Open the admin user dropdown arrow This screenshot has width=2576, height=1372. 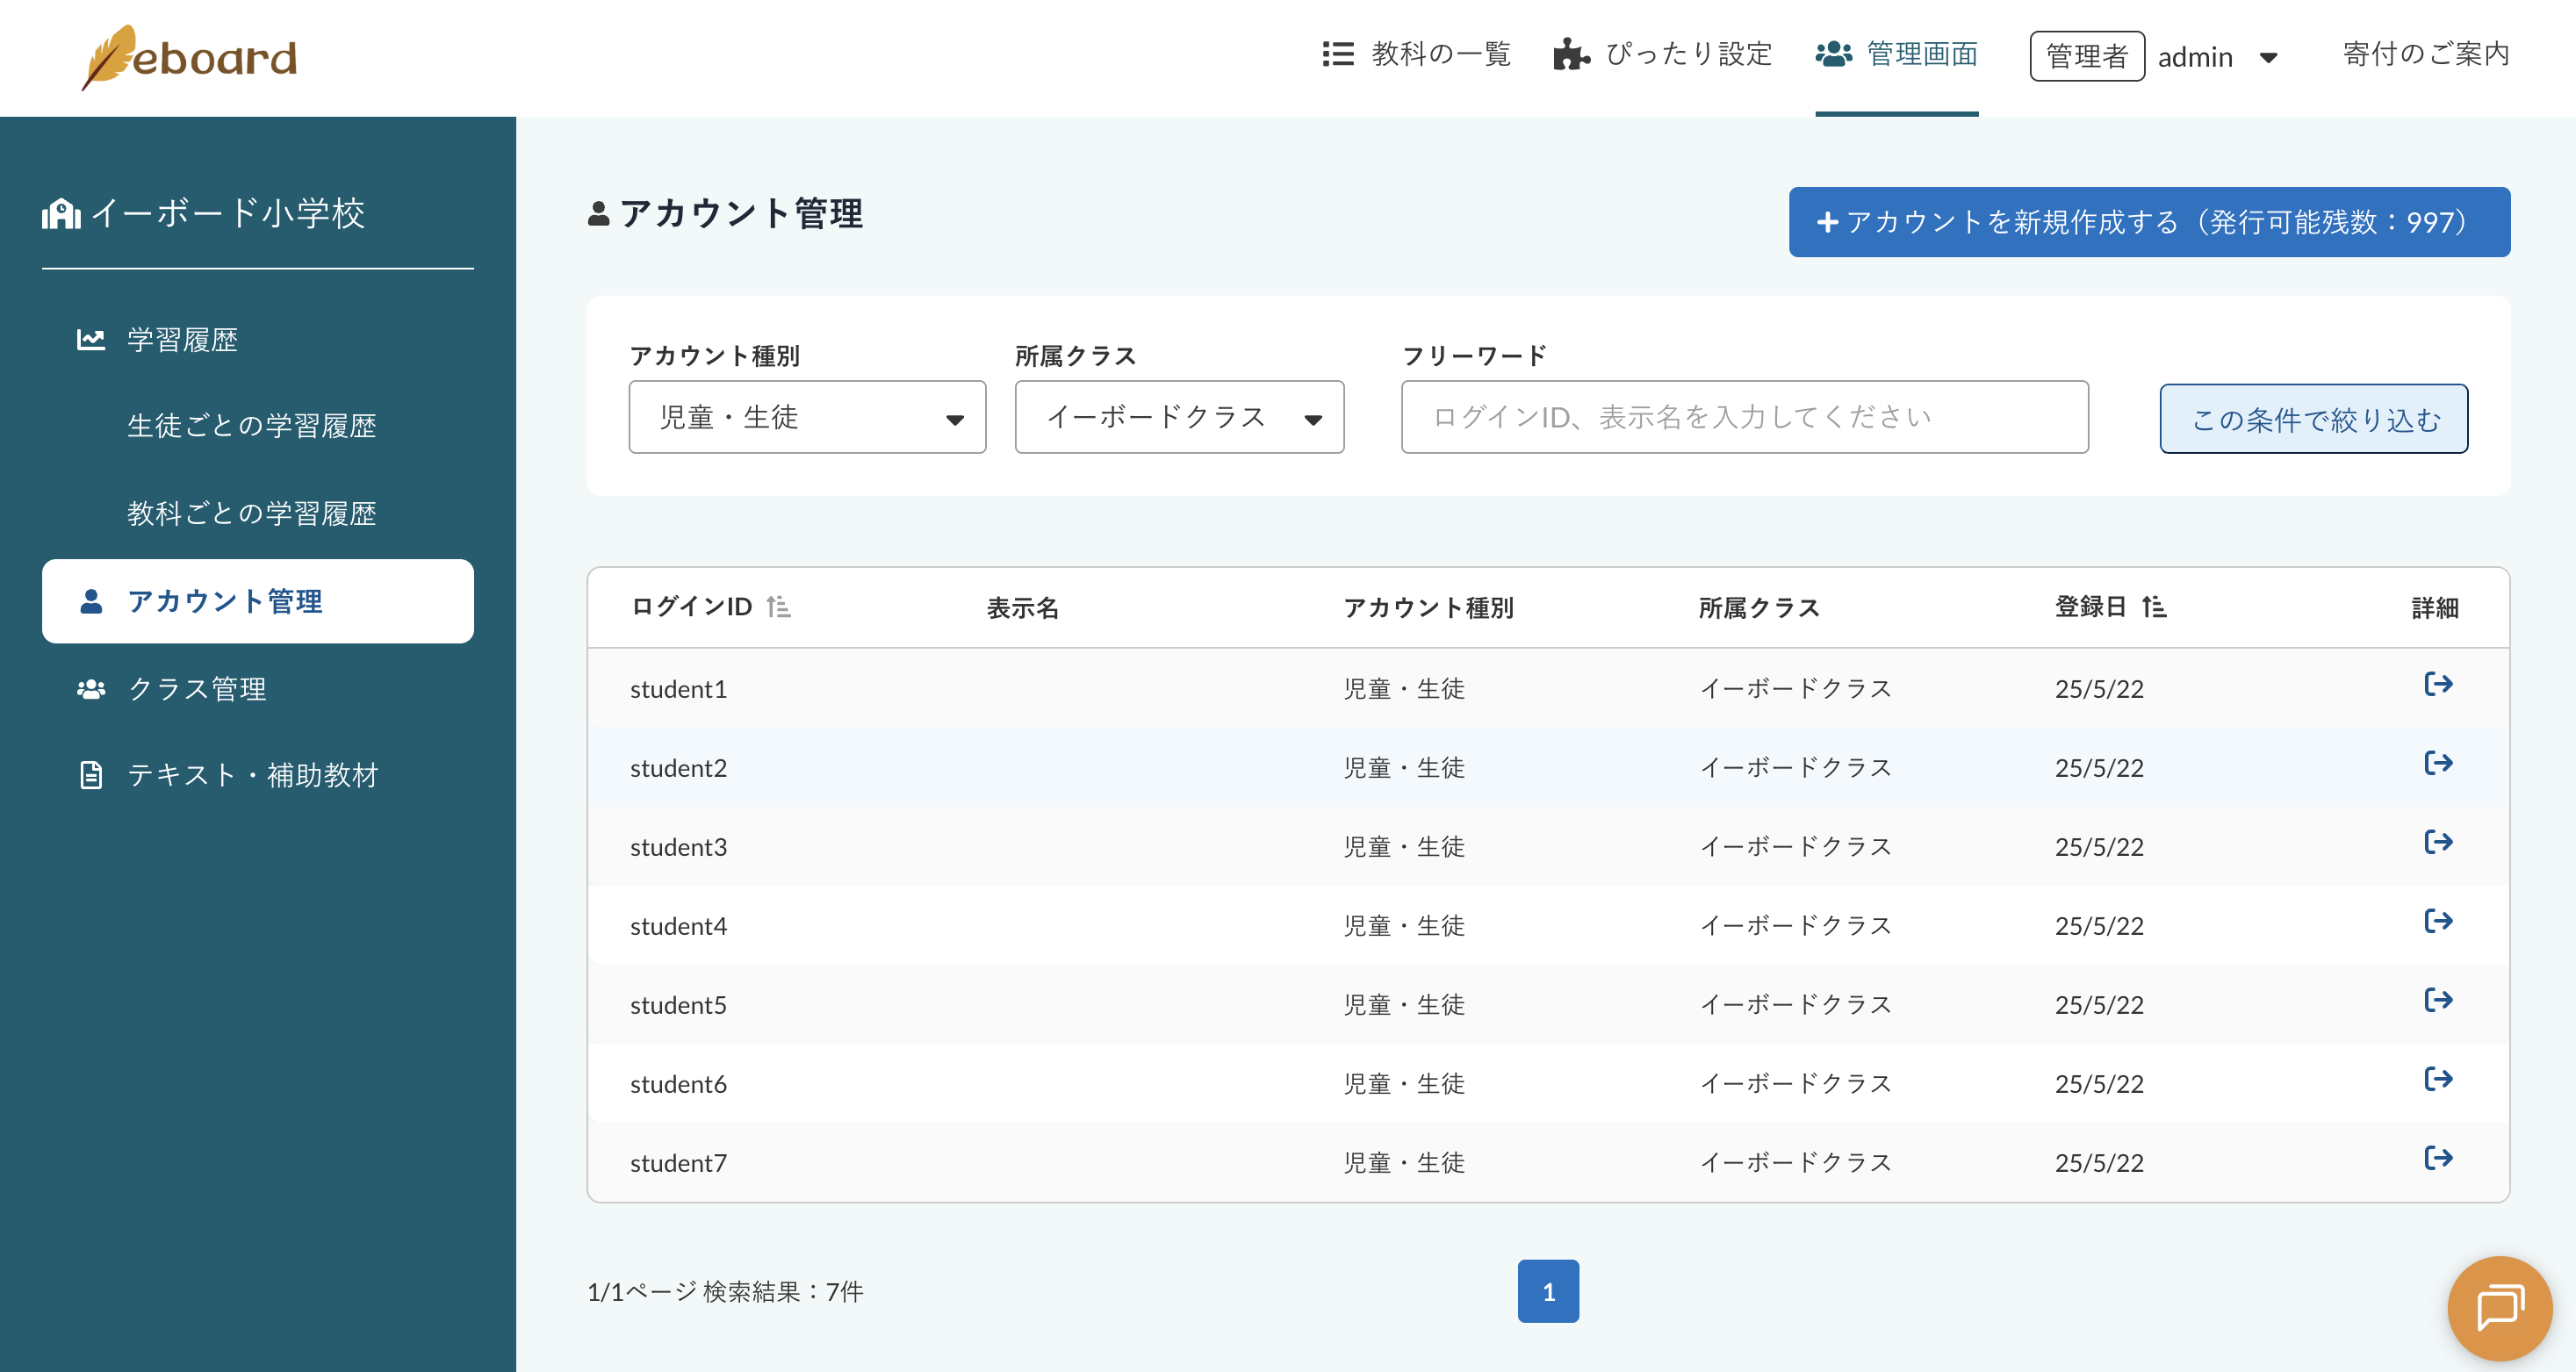point(2269,58)
